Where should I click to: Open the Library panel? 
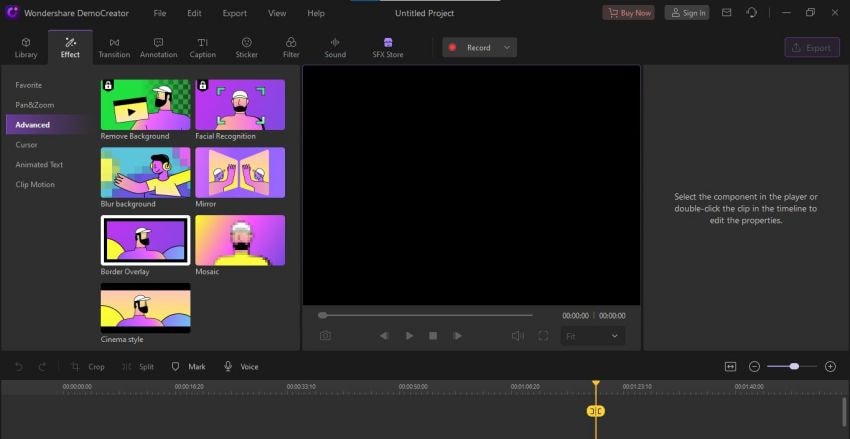(x=25, y=48)
